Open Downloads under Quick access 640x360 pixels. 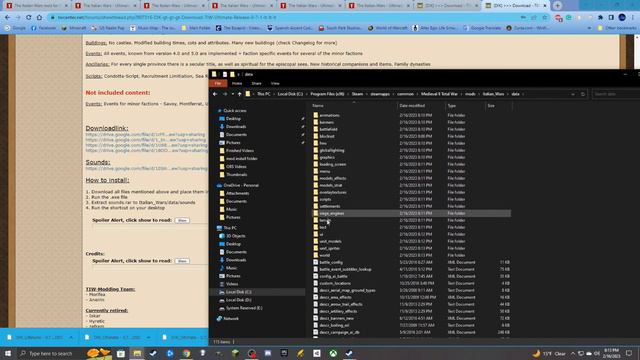pyautogui.click(x=236, y=127)
